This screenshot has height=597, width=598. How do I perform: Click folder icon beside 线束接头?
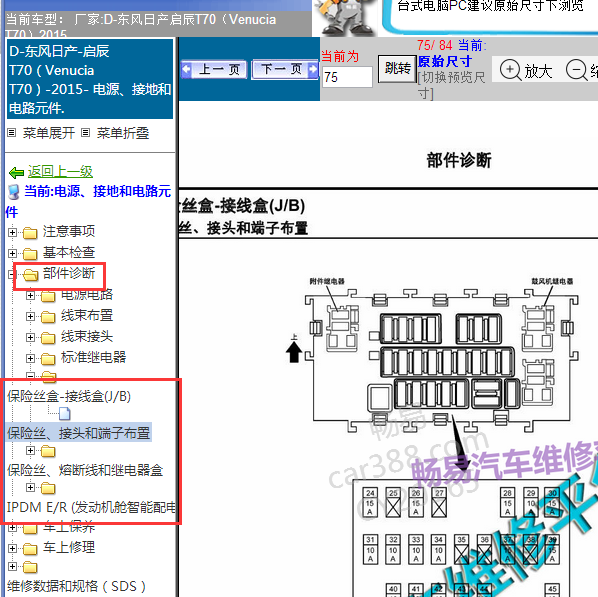48,338
